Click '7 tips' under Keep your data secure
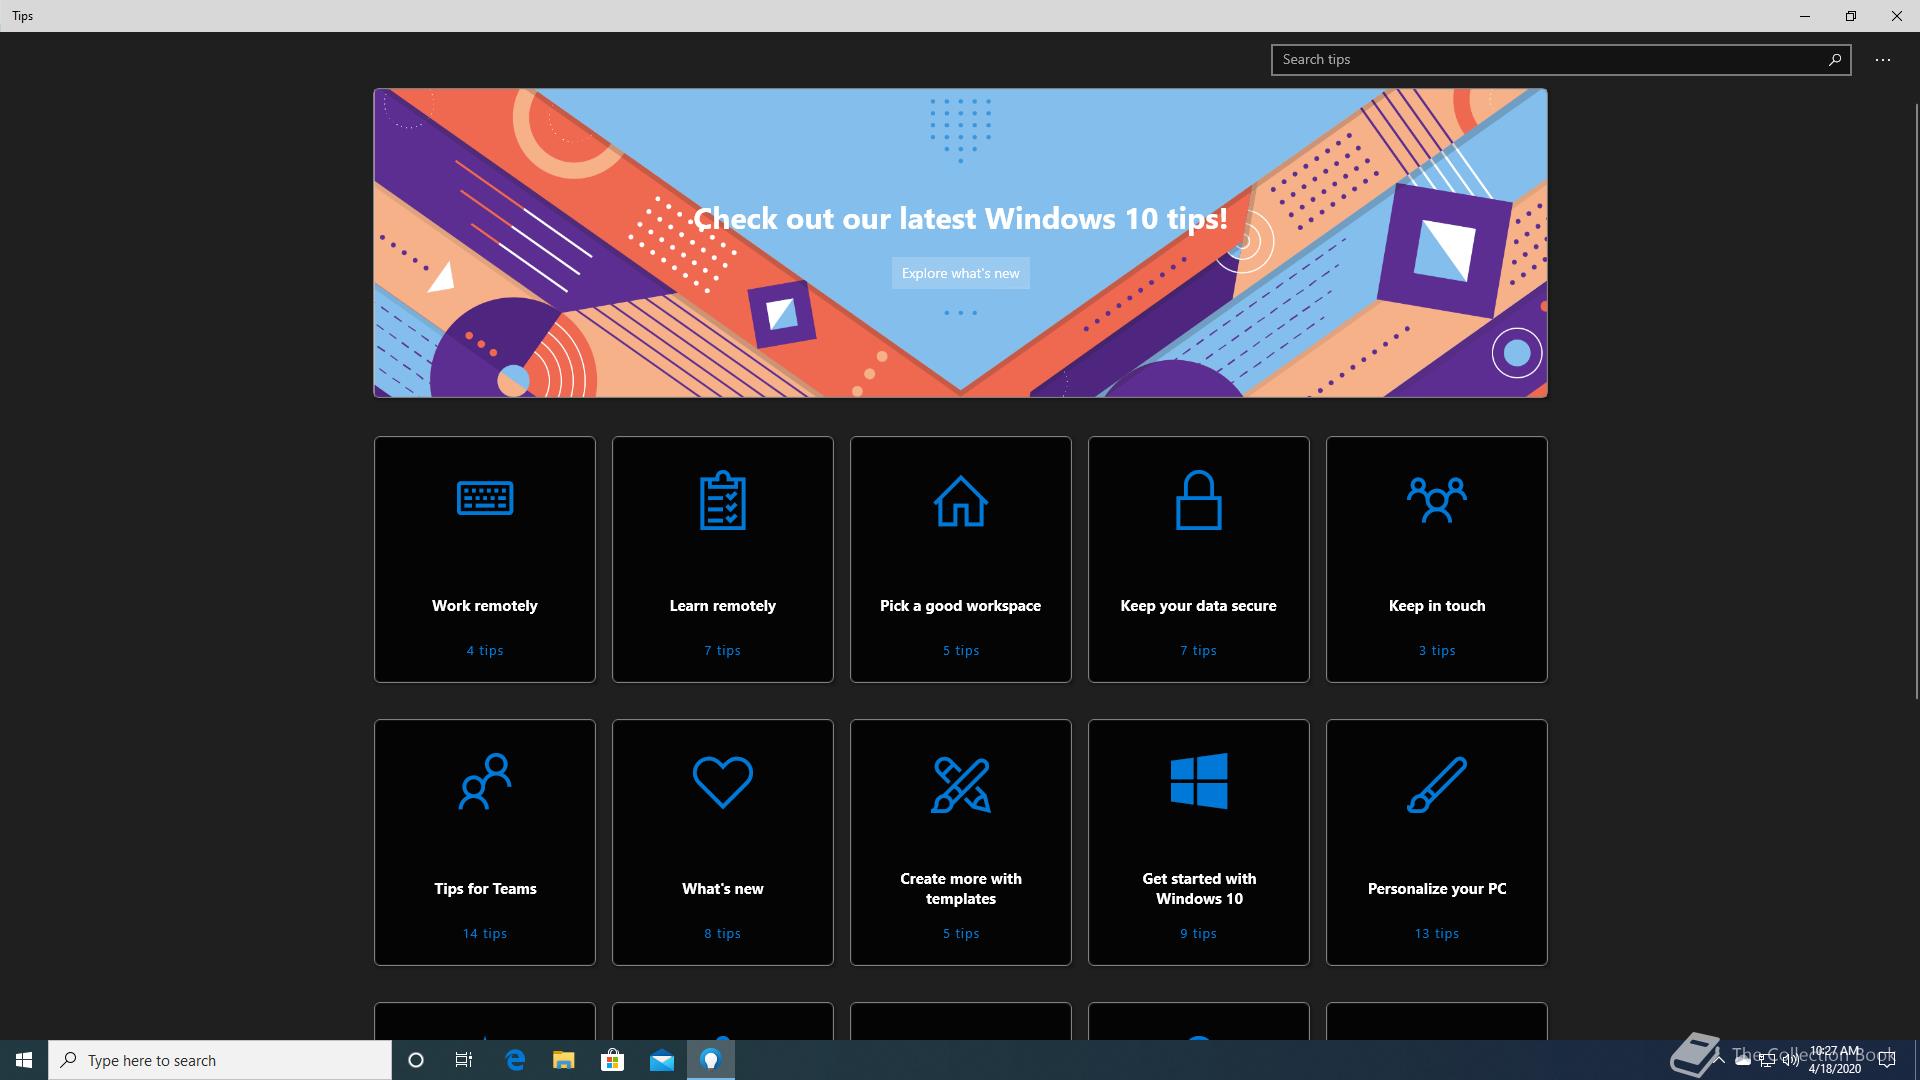 [x=1199, y=650]
